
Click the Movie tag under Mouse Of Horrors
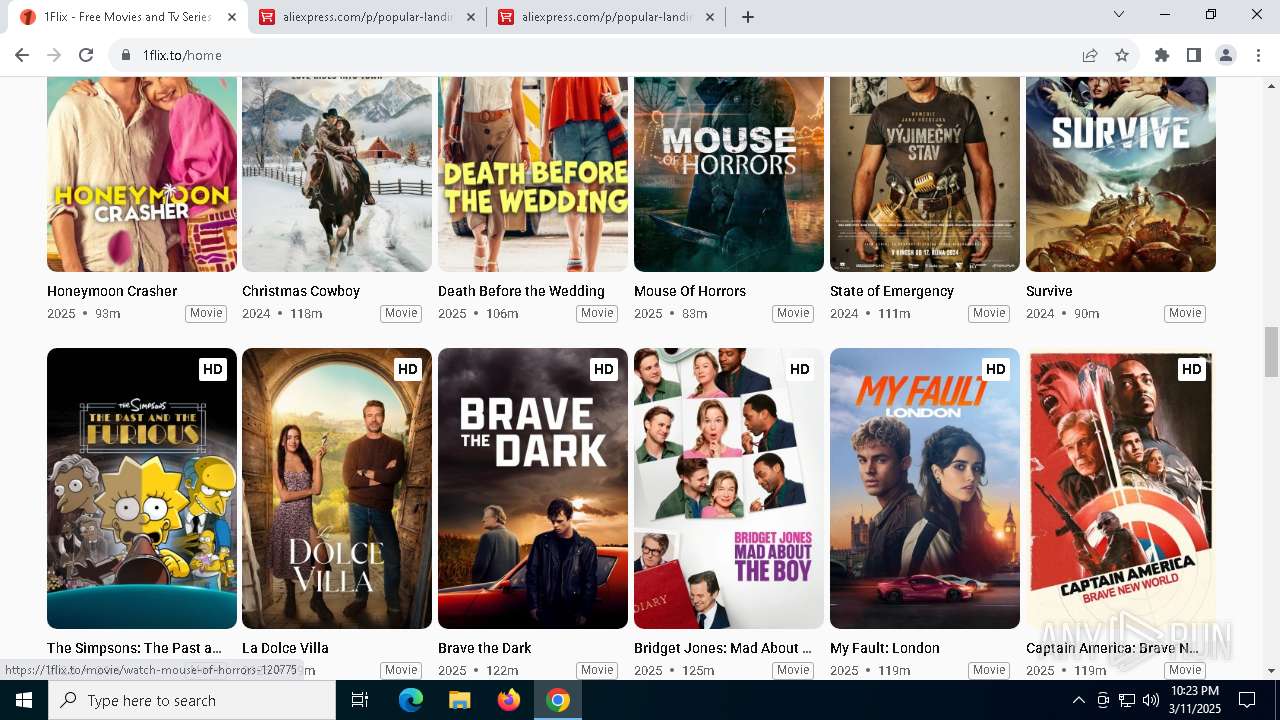point(793,314)
